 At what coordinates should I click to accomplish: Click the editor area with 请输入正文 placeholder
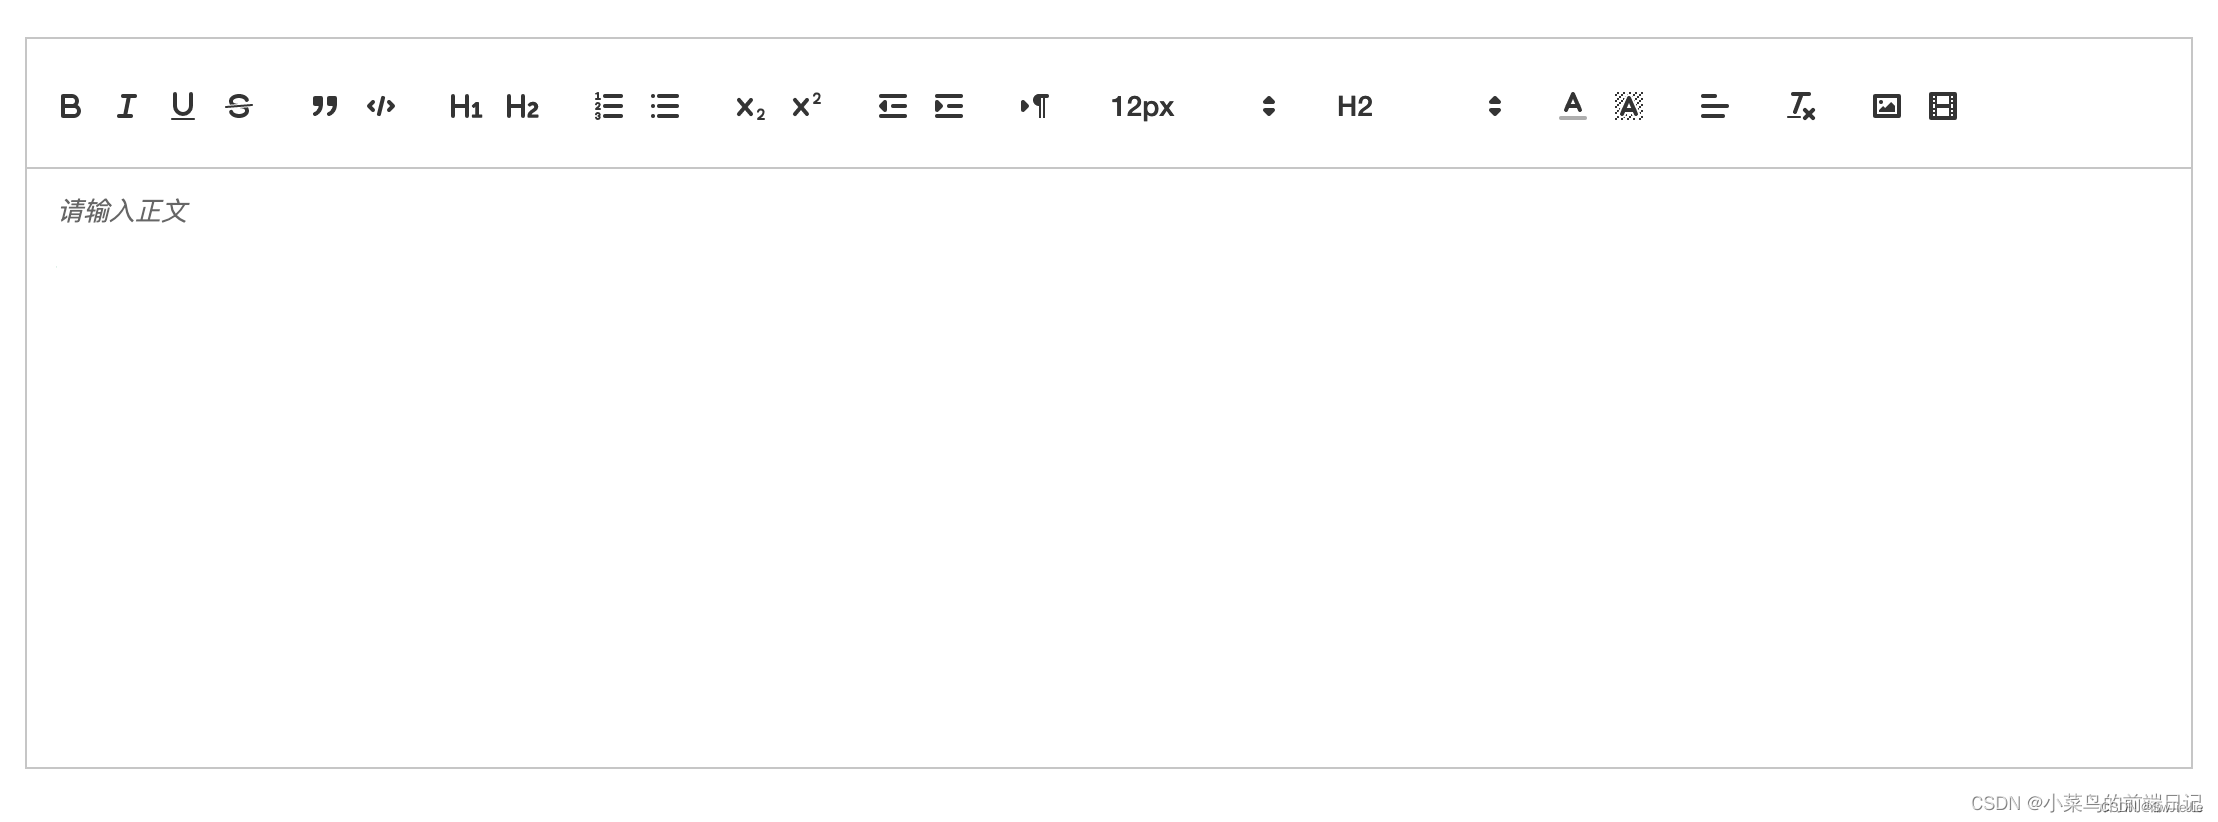(x=1109, y=467)
